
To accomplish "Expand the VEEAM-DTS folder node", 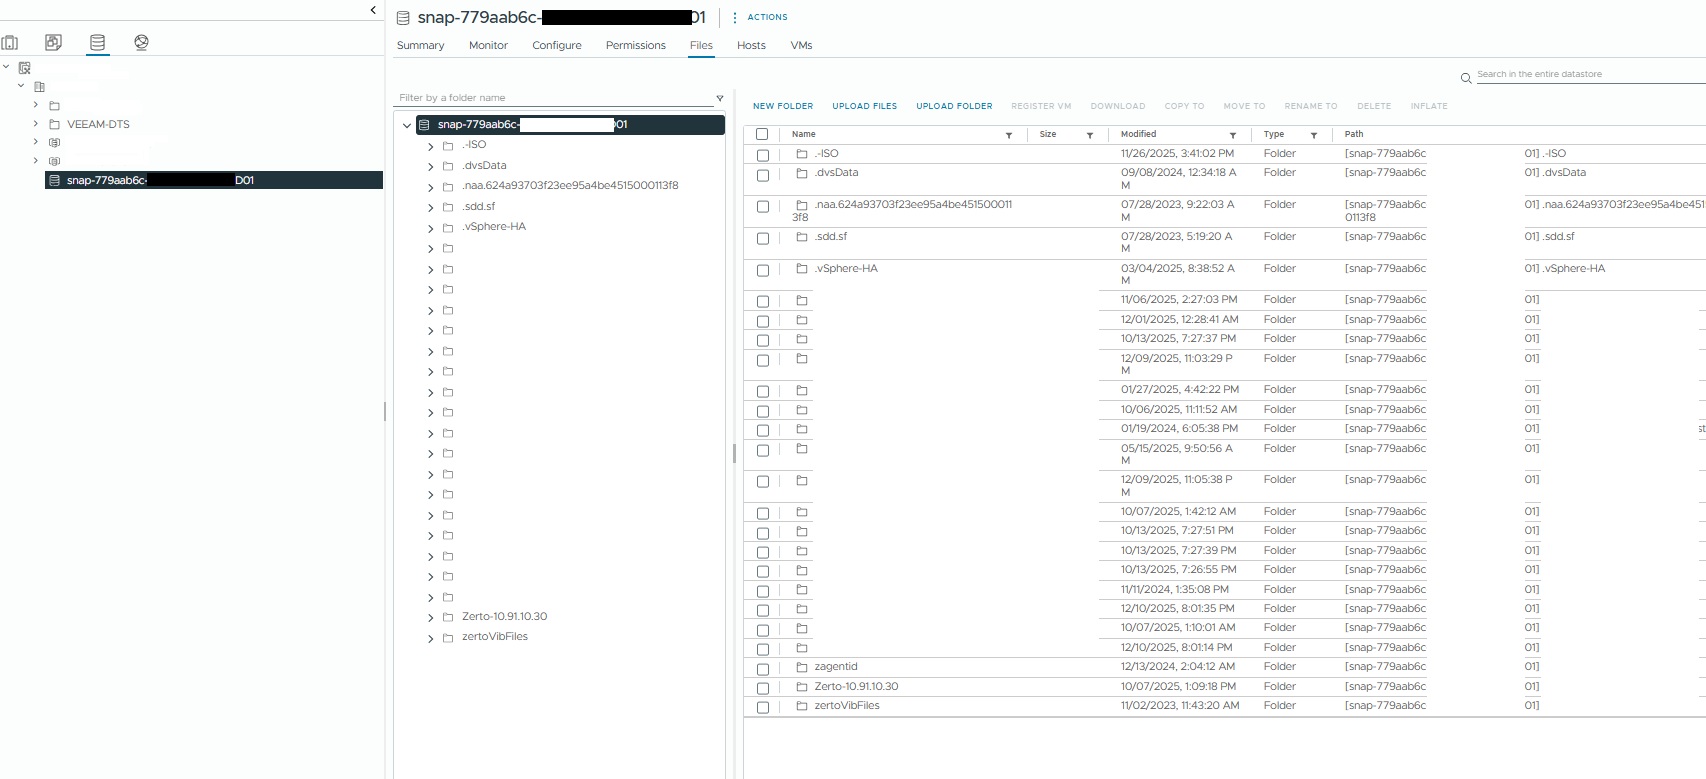I will (x=36, y=124).
